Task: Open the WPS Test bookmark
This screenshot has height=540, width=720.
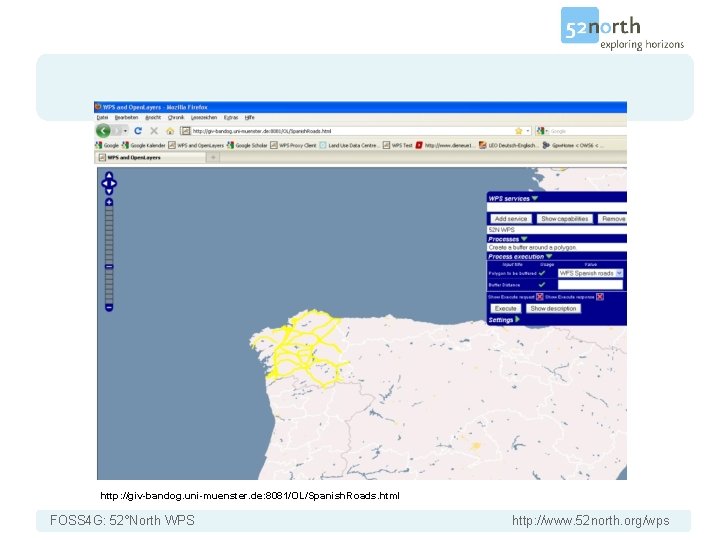Action: [398, 145]
